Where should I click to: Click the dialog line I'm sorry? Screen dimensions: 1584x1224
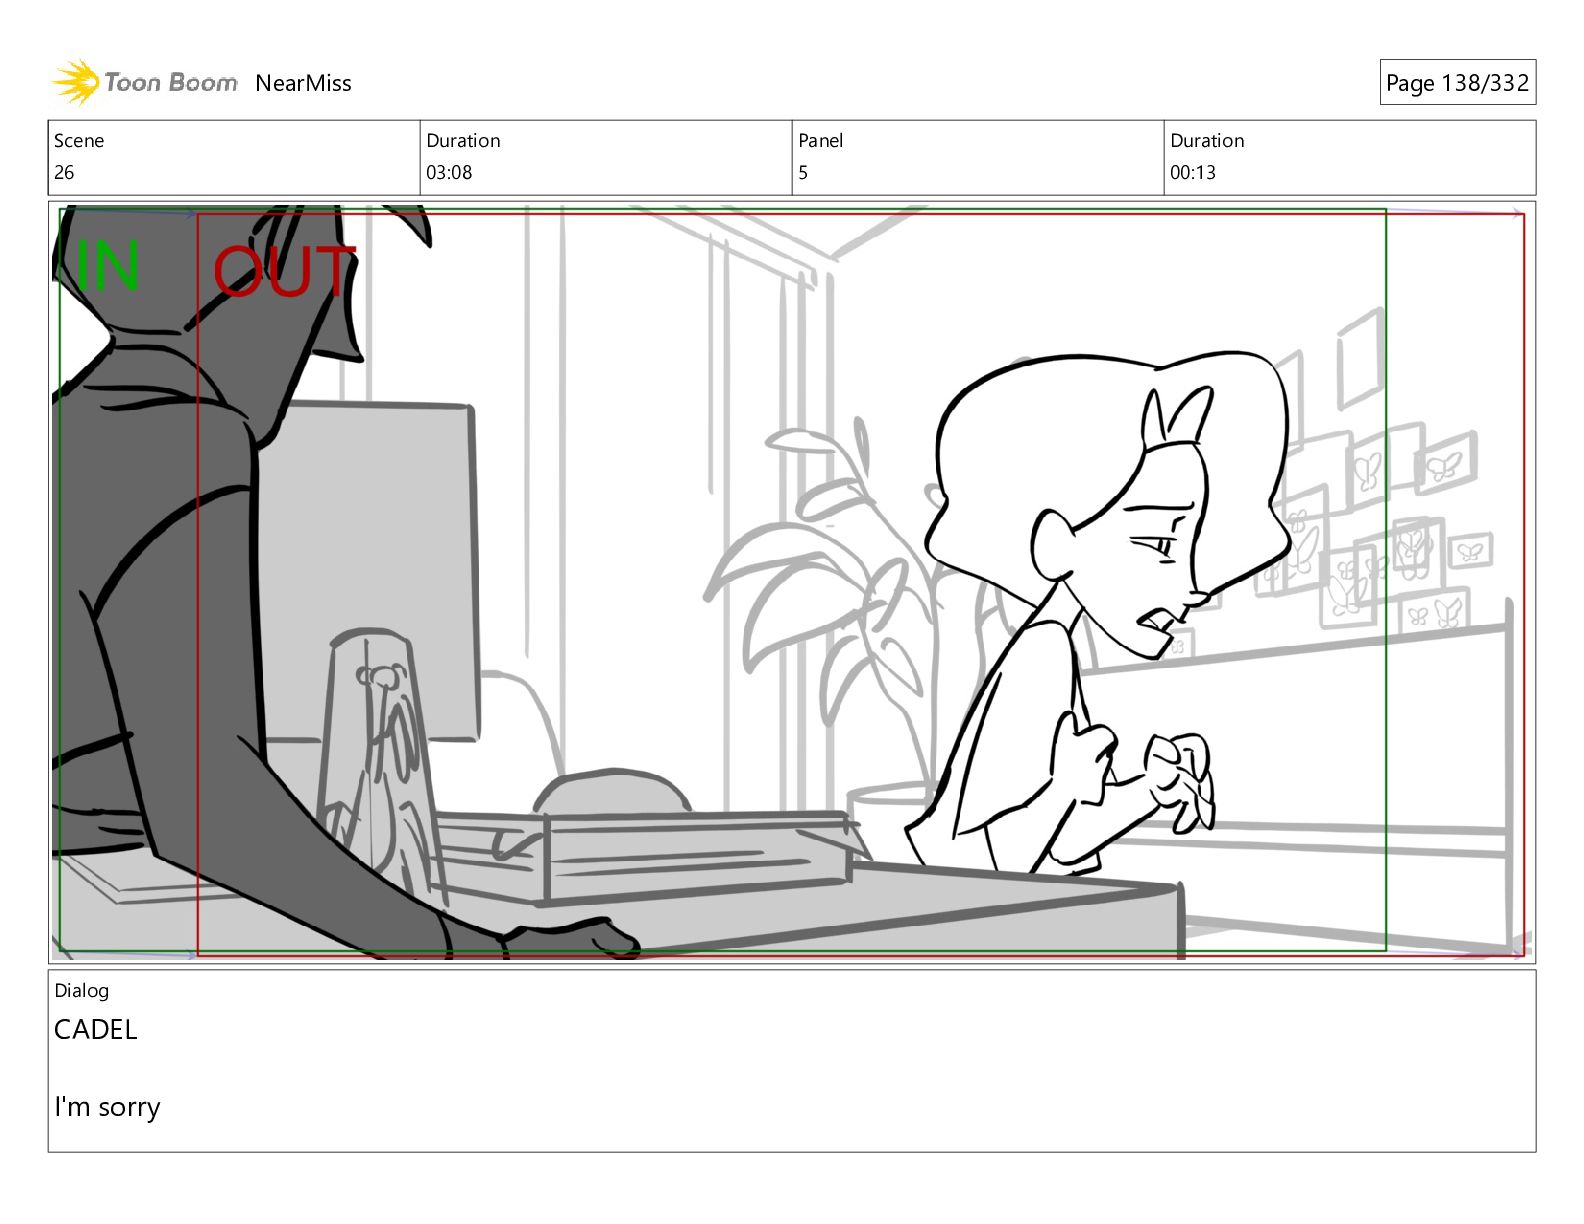coord(107,1106)
